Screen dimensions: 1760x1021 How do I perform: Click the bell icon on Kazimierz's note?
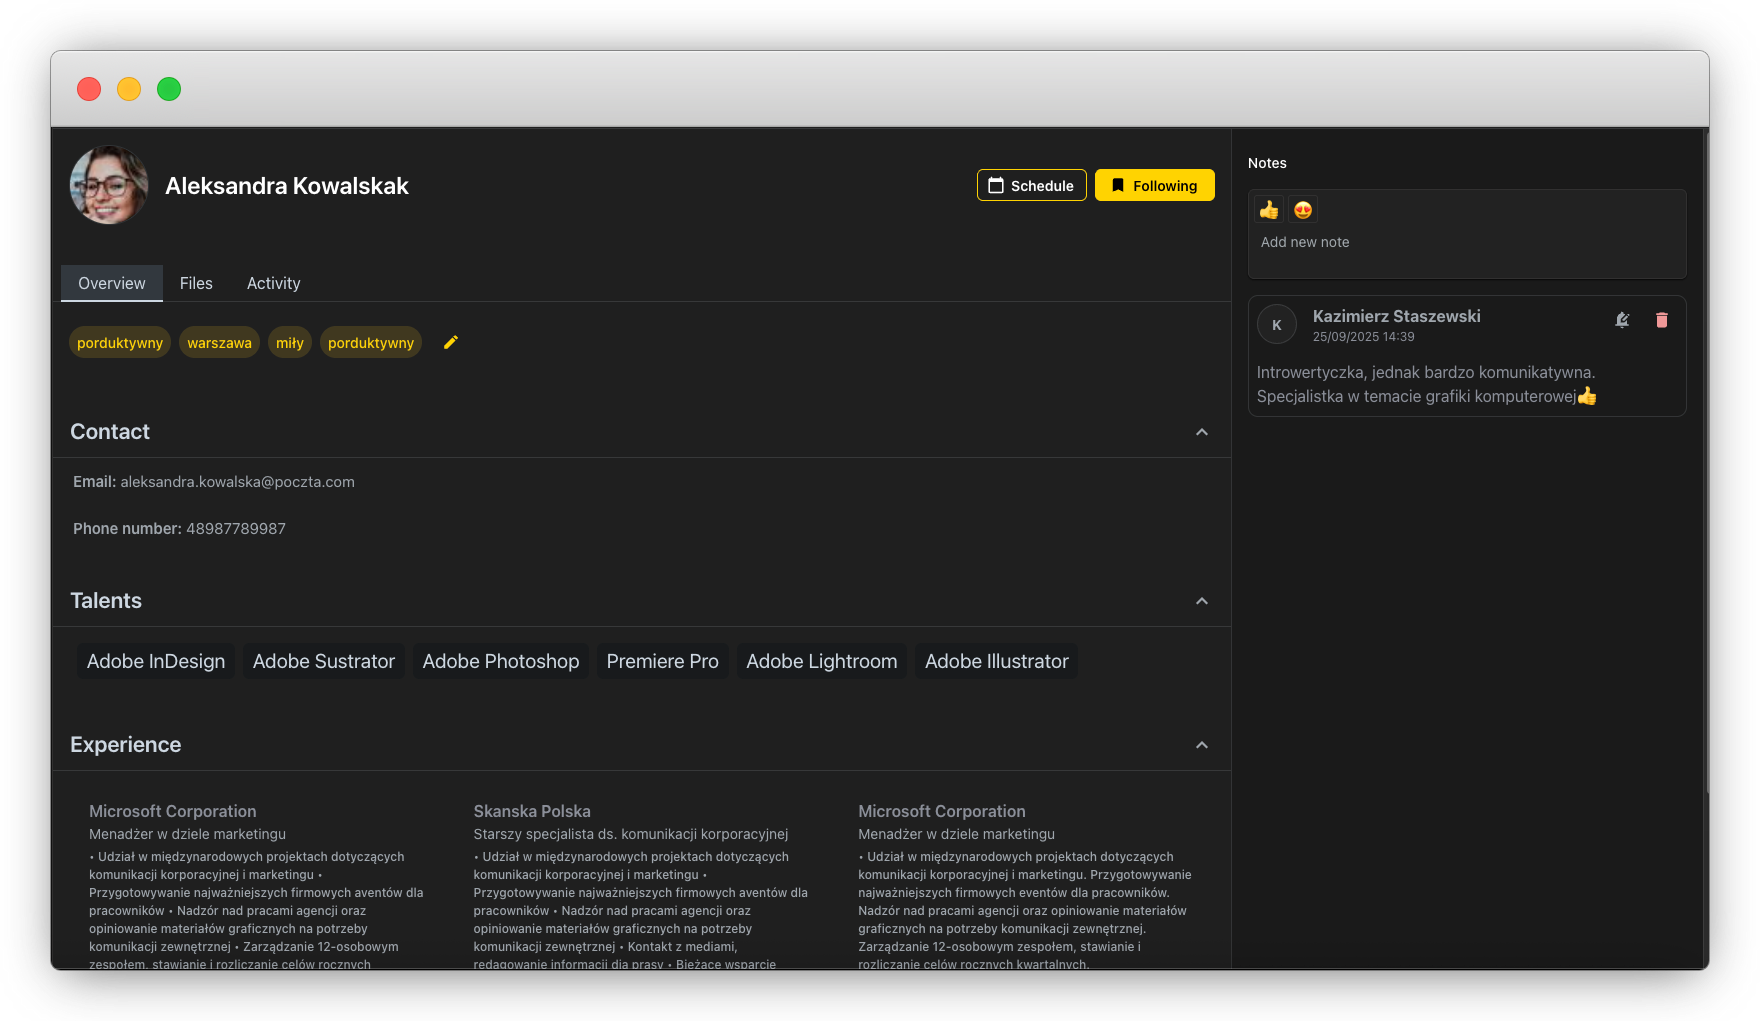(1622, 320)
